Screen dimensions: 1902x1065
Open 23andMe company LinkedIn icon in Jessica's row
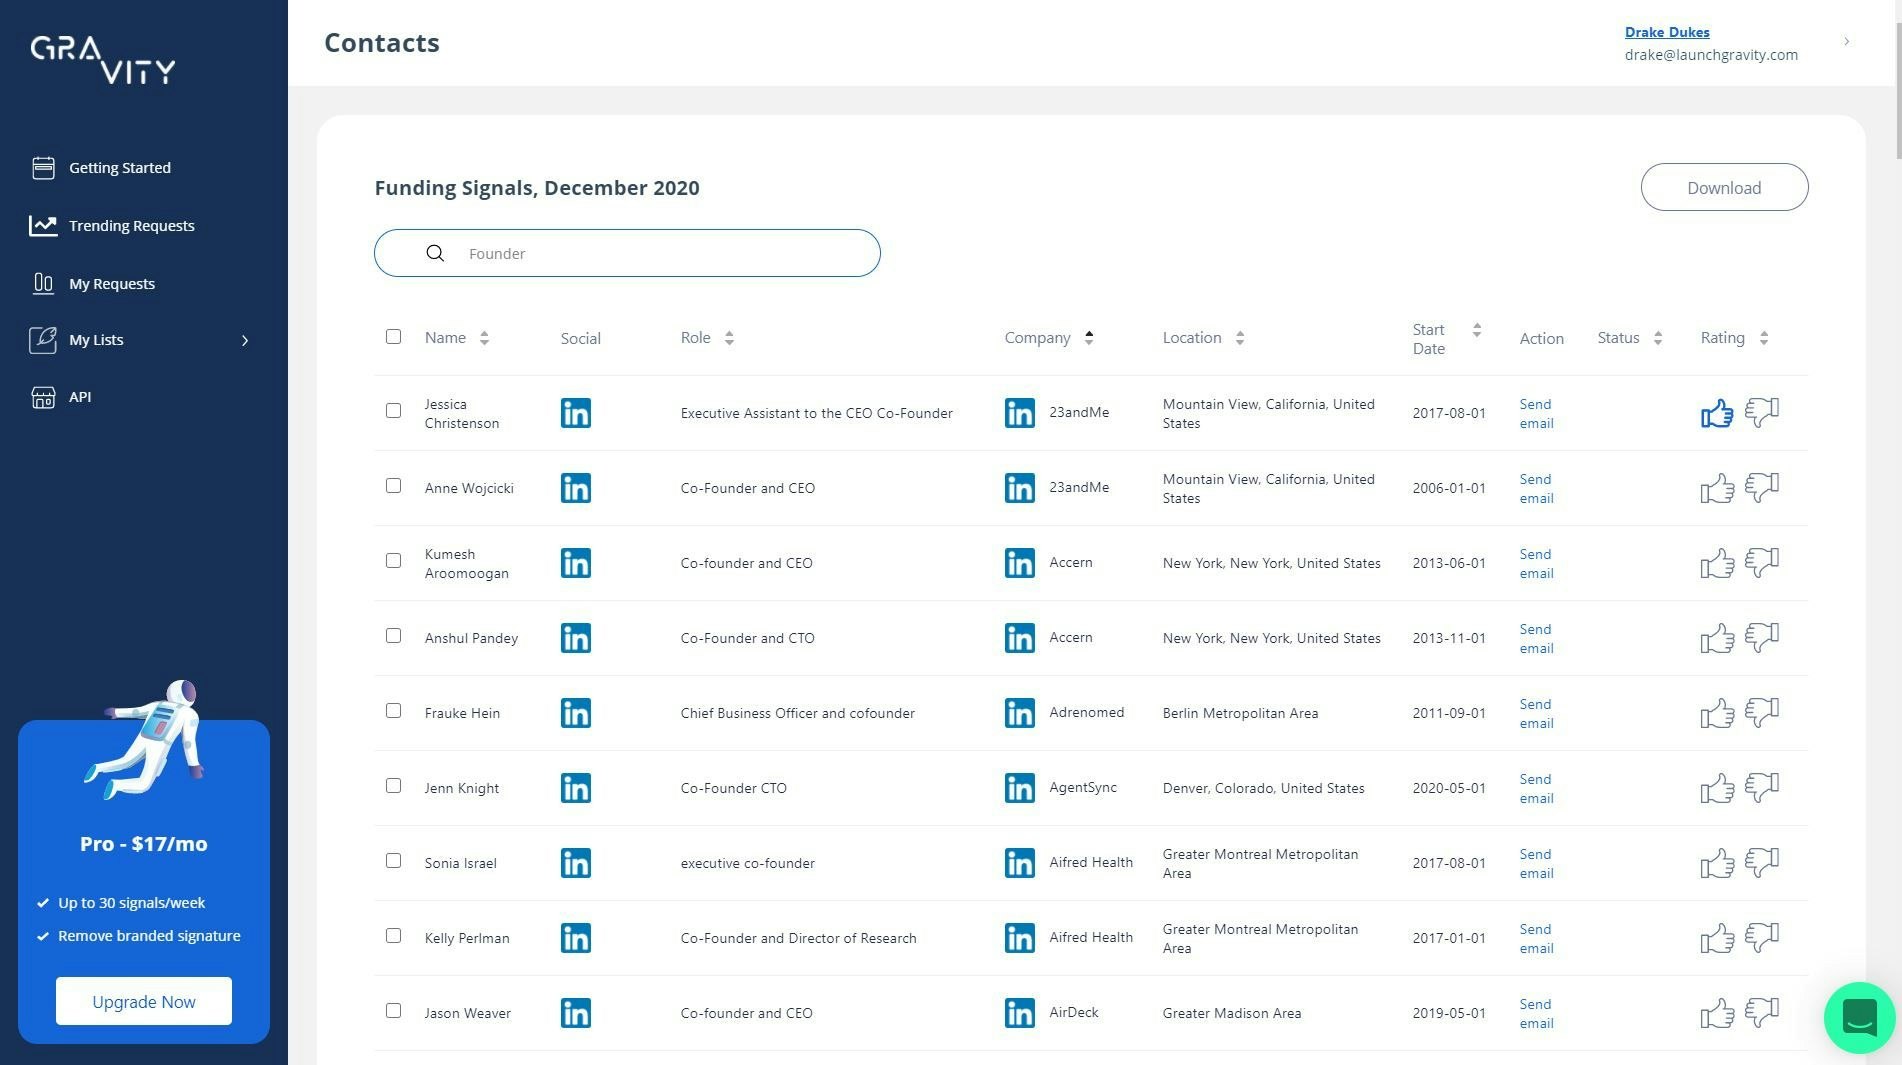[1019, 413]
